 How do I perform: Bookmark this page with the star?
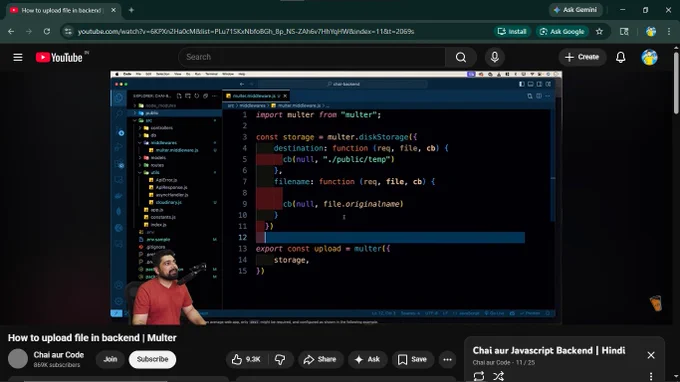[599, 32]
